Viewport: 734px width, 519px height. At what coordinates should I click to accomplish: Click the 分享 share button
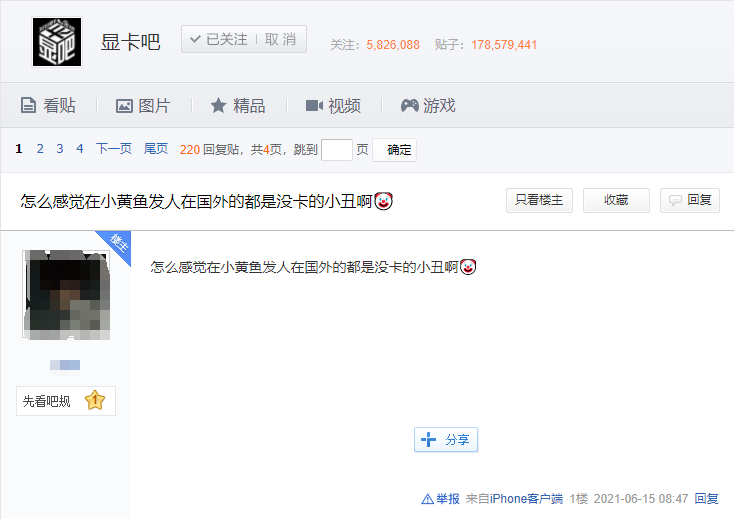click(446, 439)
